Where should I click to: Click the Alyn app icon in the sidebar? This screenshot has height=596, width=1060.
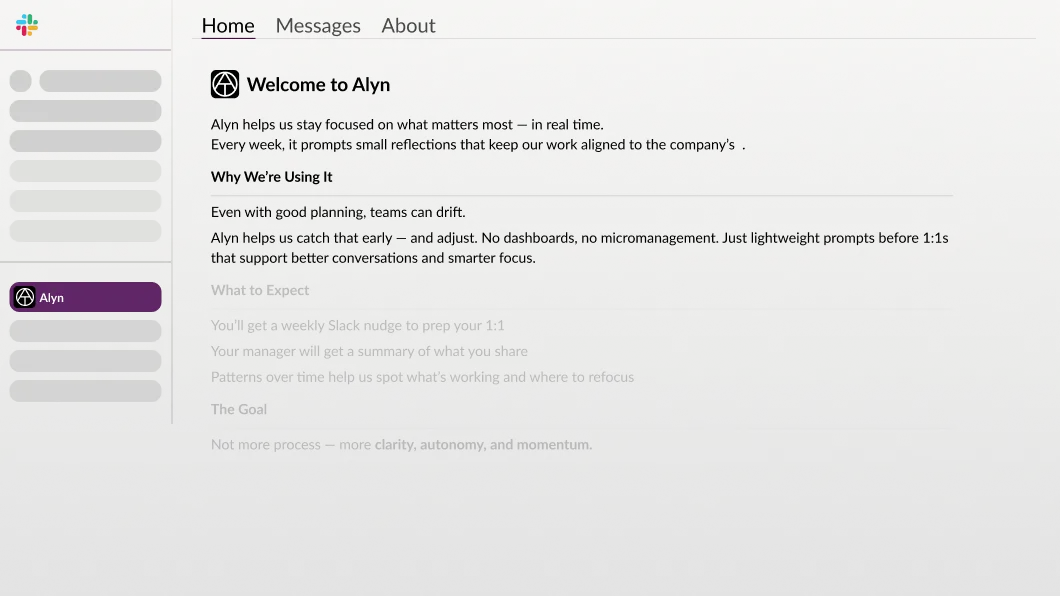[x=25, y=297]
